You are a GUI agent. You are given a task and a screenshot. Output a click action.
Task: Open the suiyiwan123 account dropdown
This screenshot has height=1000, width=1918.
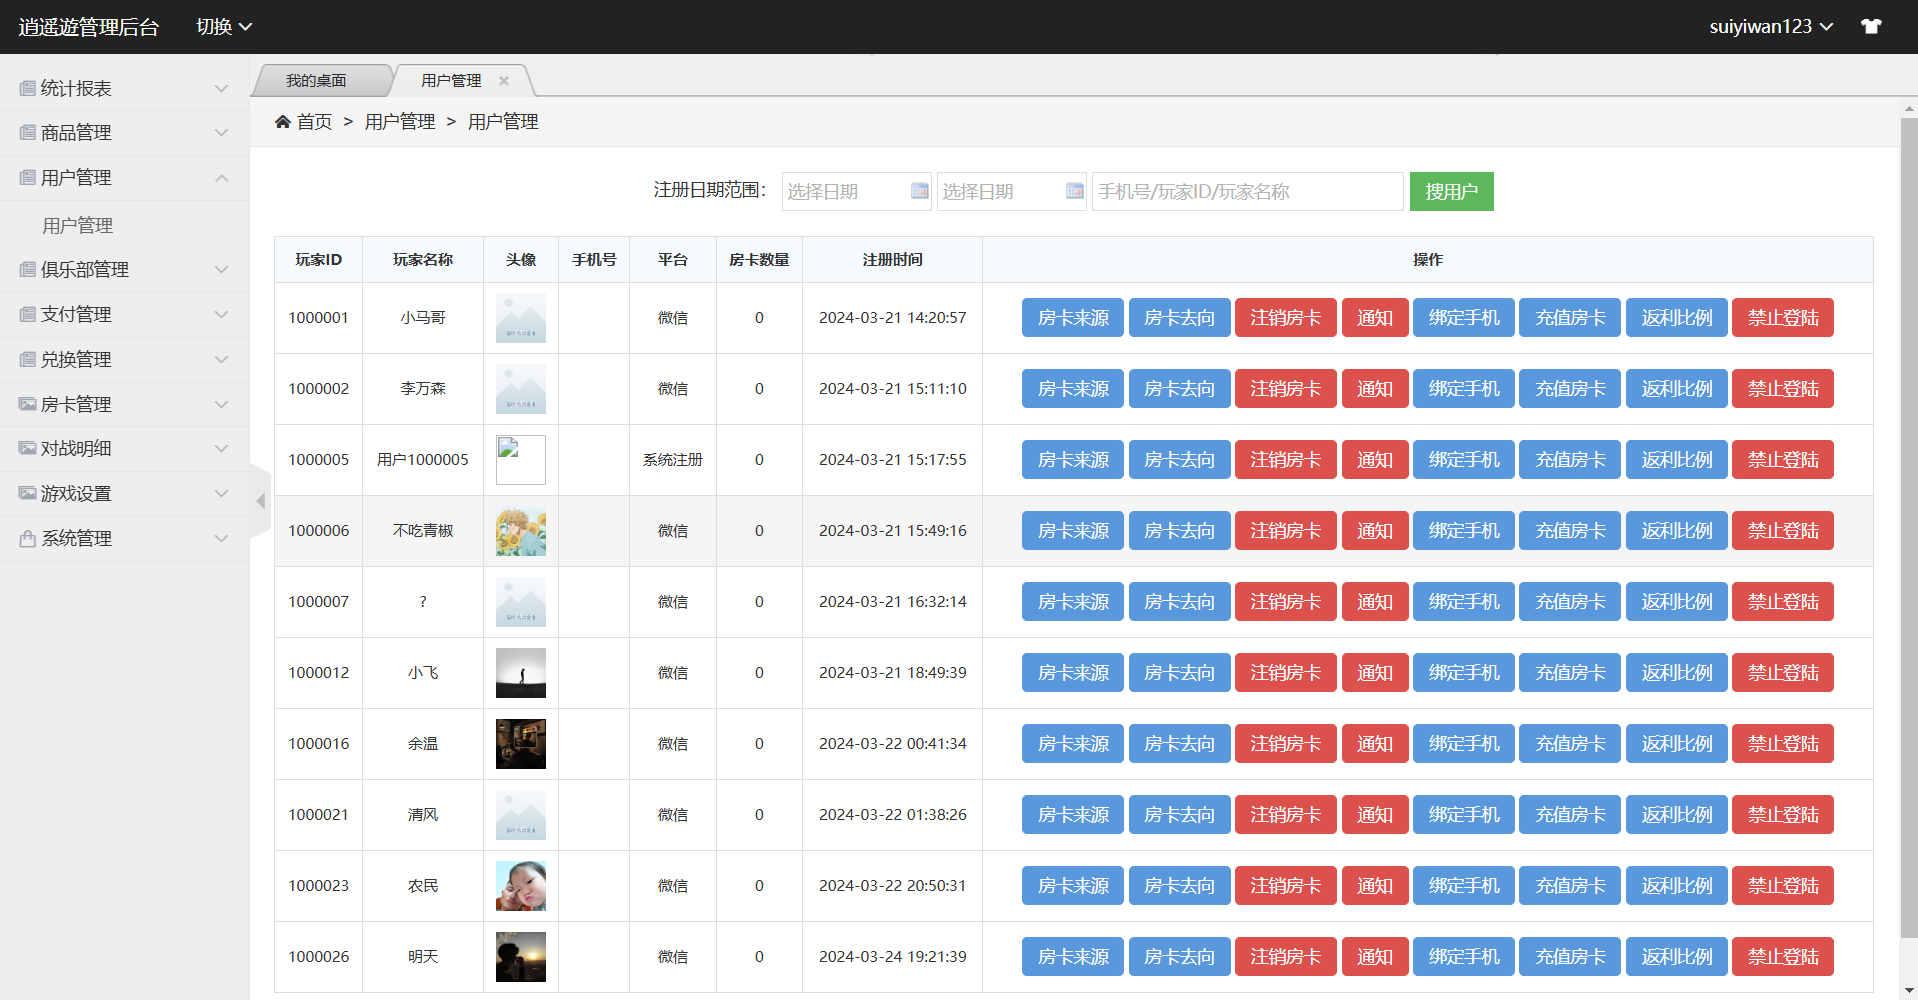(x=1770, y=27)
